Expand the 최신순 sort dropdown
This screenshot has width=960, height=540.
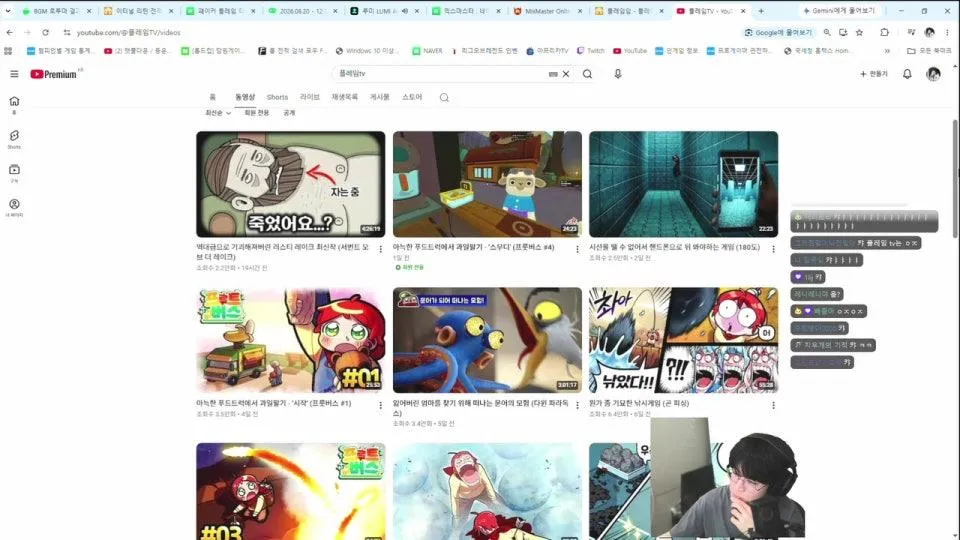coord(218,113)
